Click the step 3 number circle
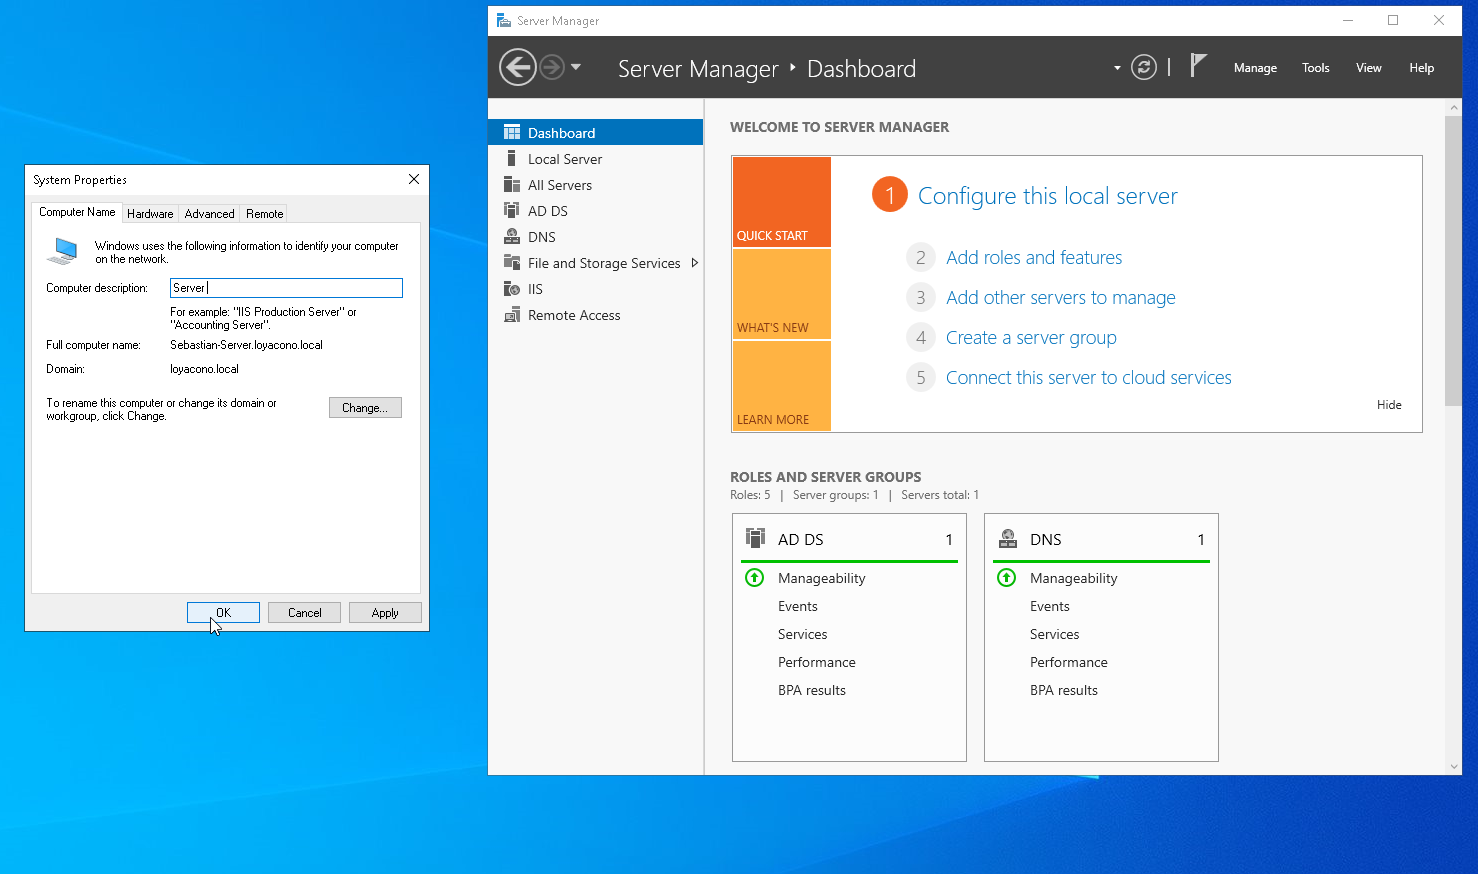 click(920, 297)
